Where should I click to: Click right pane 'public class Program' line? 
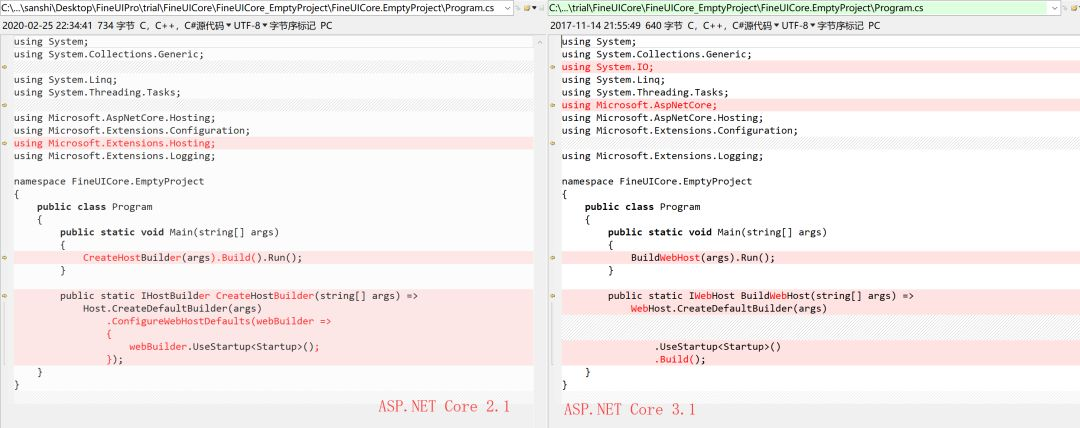[x=643, y=207]
